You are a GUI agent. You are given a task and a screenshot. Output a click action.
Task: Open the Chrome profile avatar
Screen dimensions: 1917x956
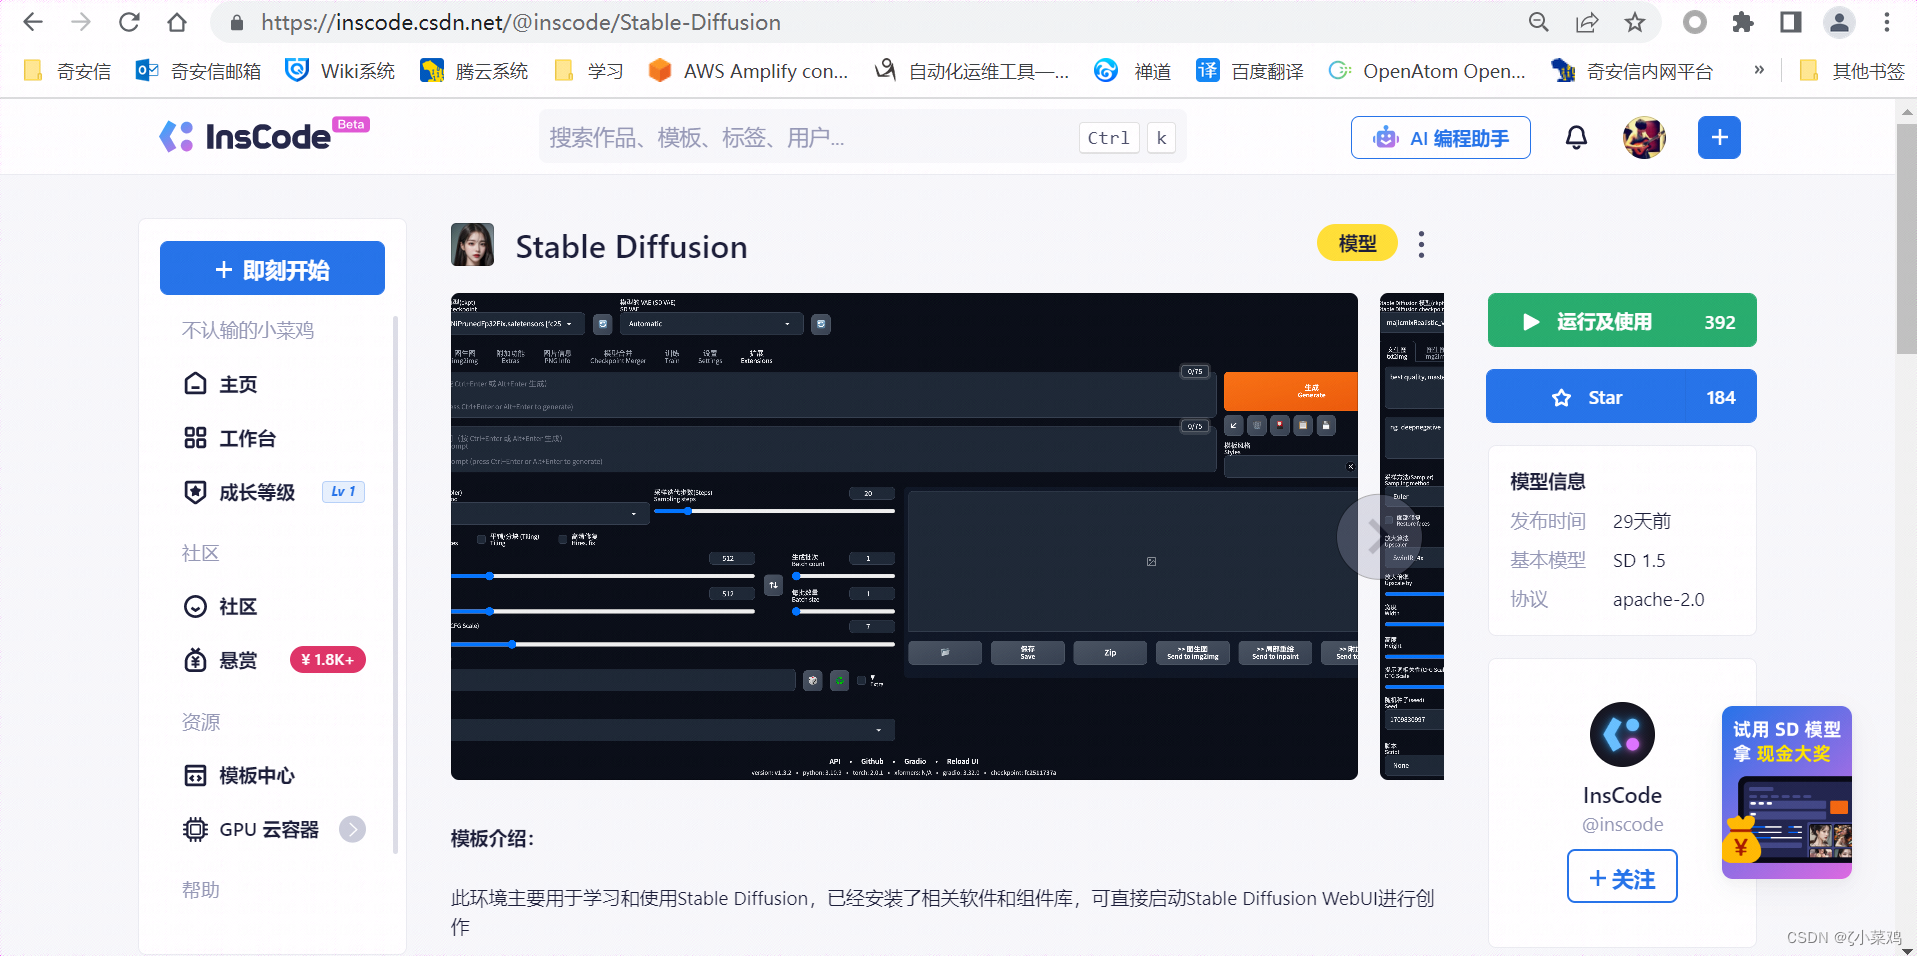(1839, 22)
